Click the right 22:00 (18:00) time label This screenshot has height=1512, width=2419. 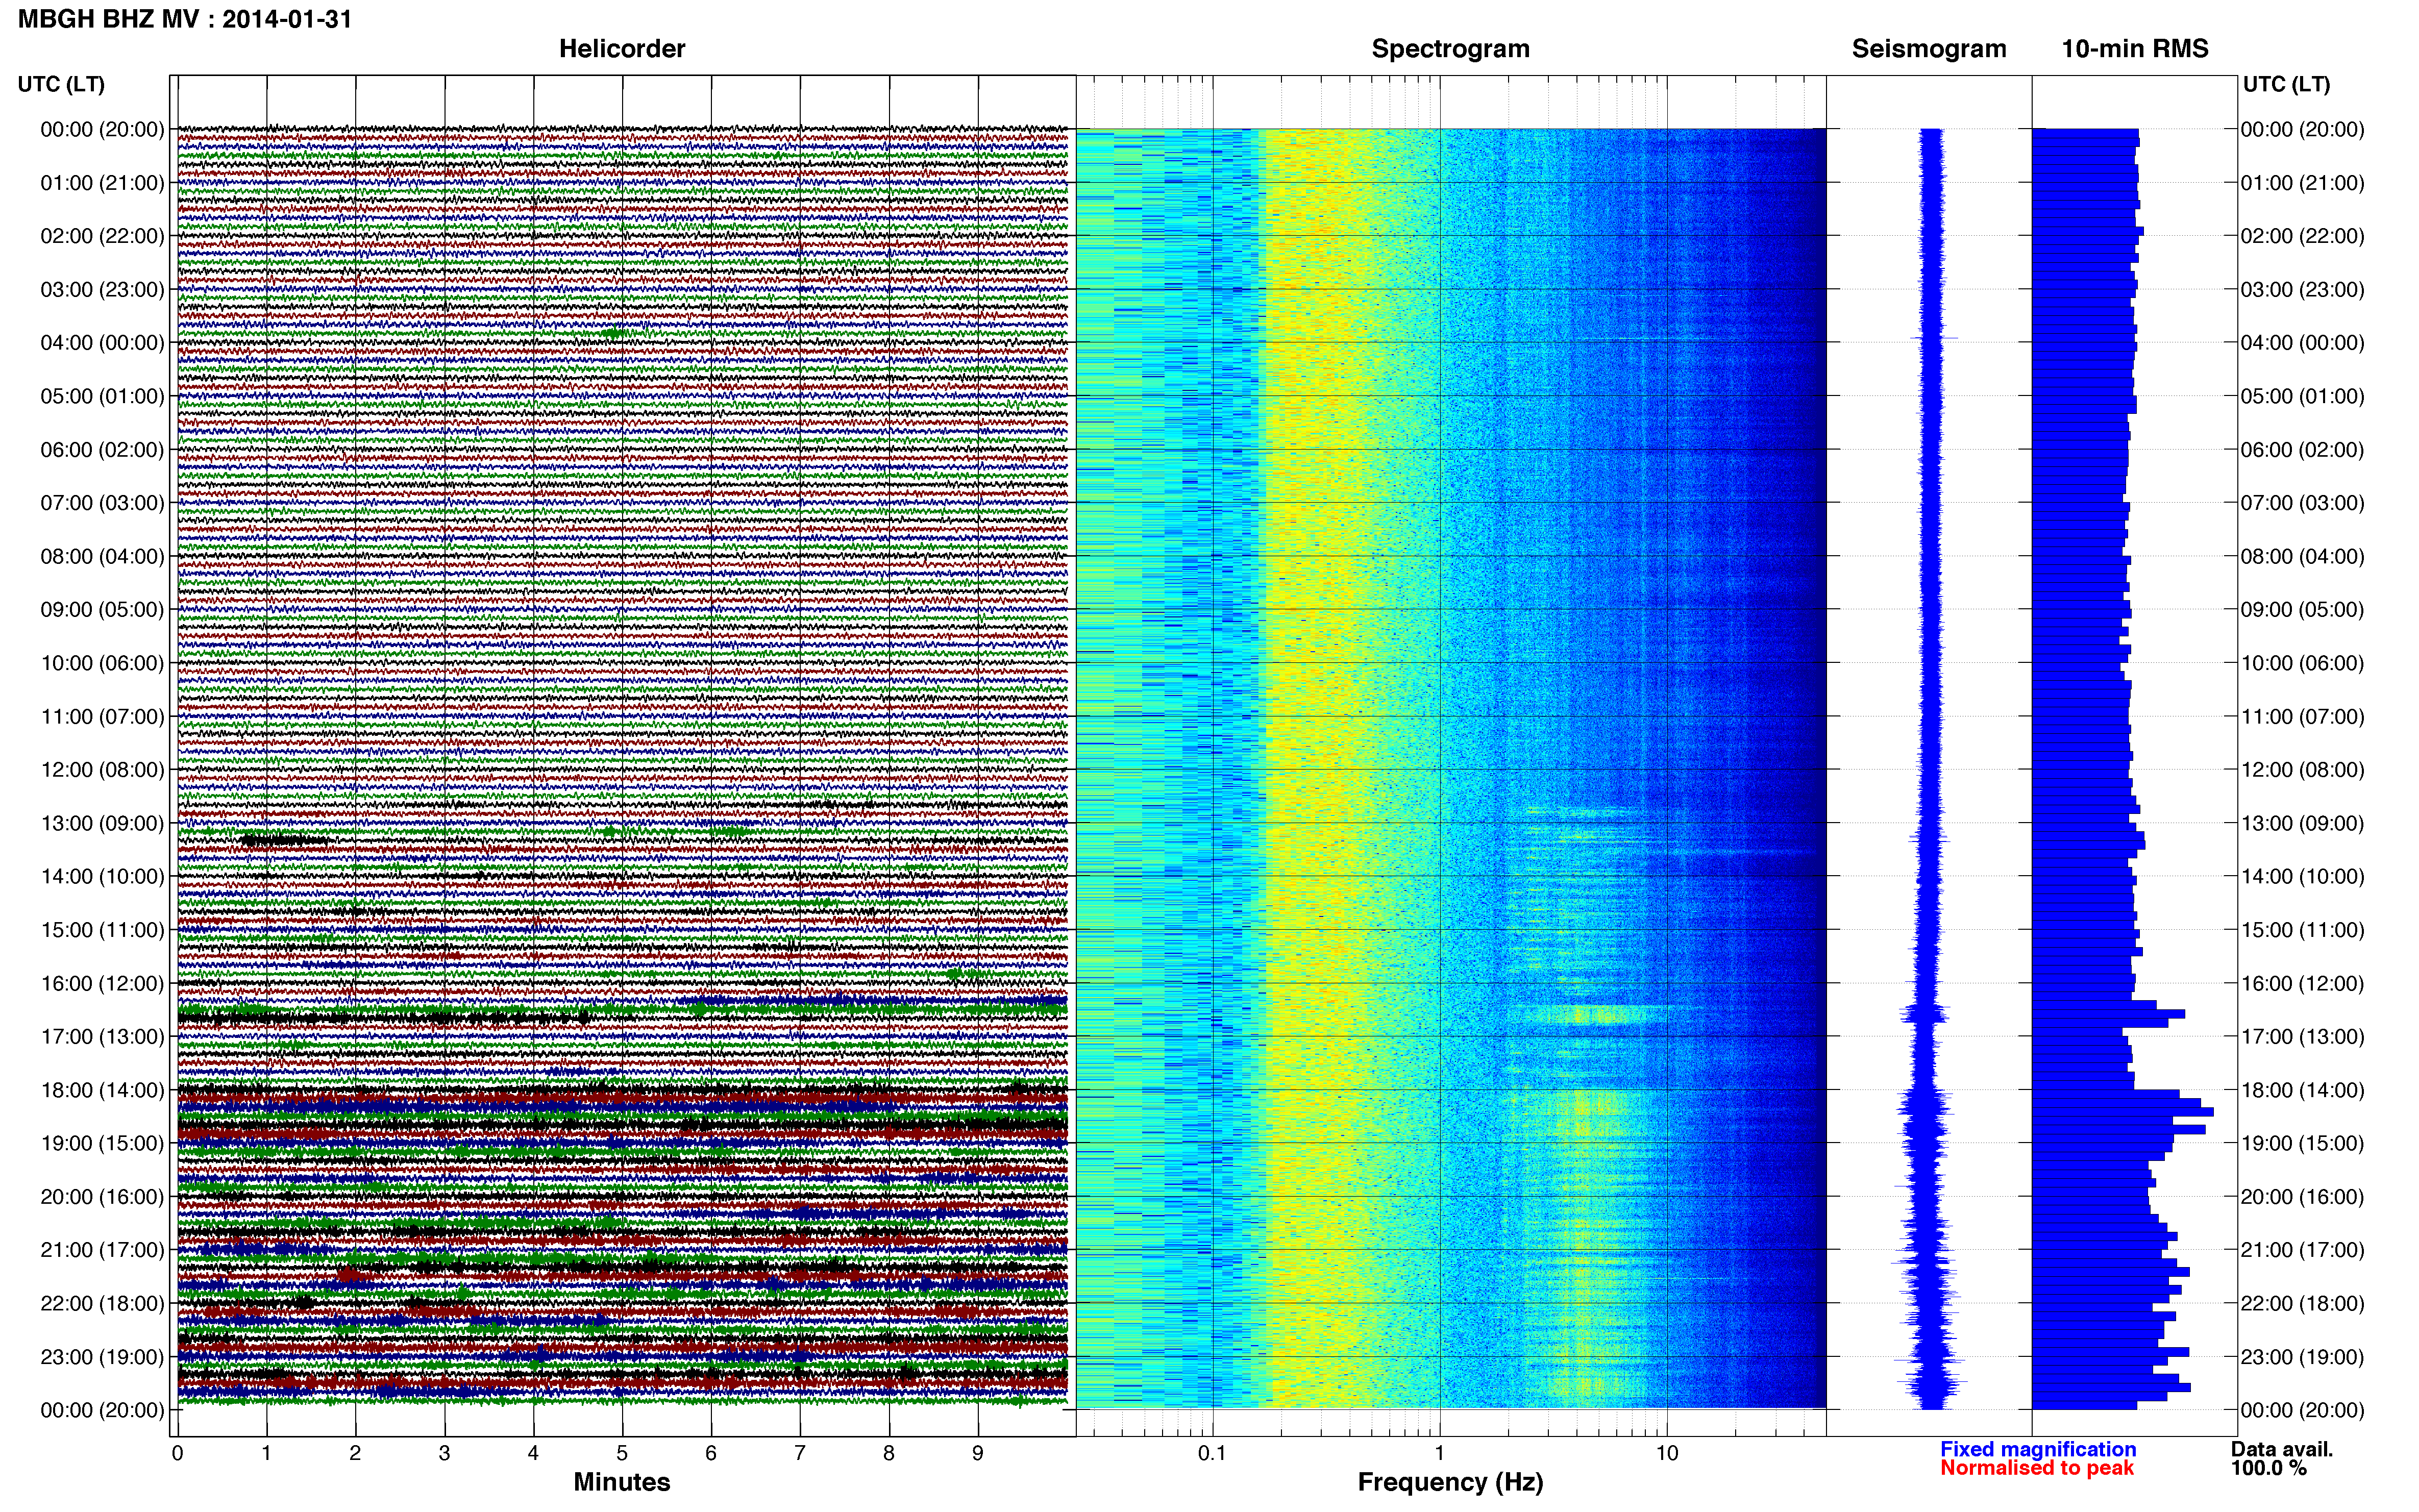2302,1303
